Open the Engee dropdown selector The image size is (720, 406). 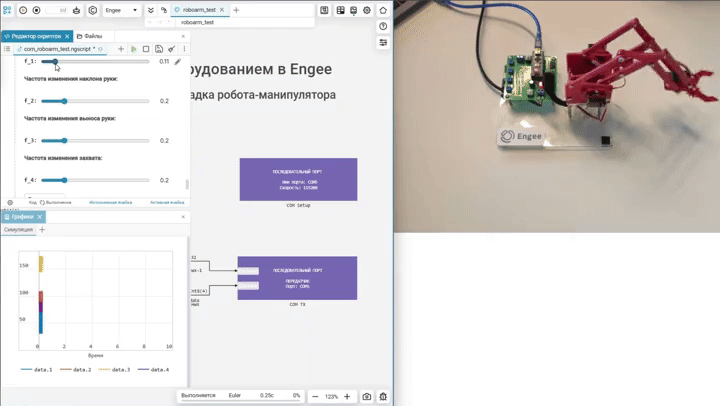point(124,10)
